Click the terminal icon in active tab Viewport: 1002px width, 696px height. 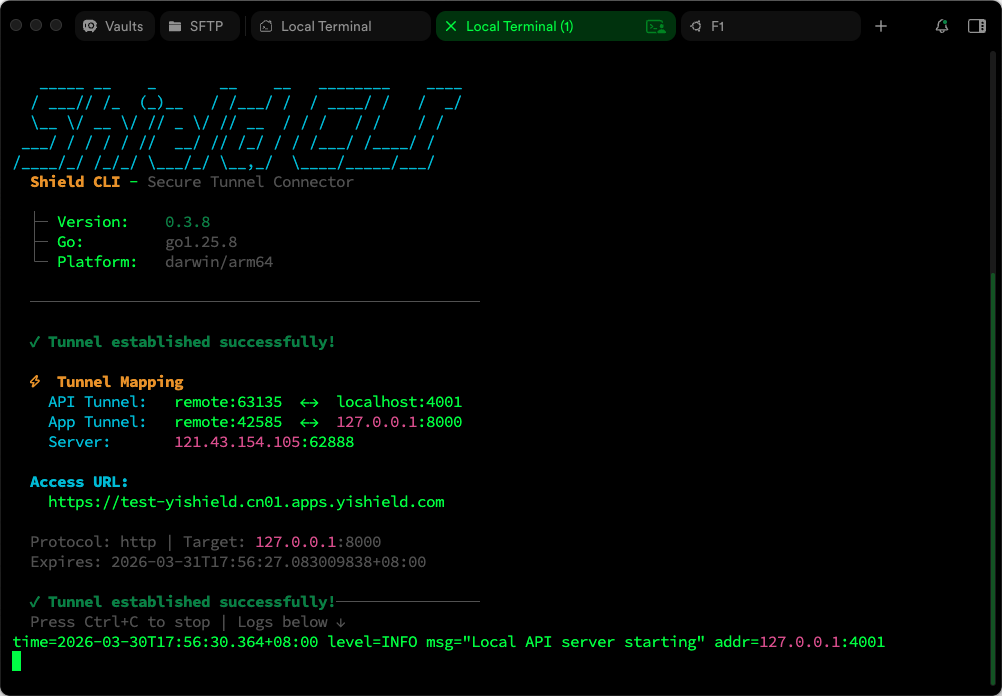pyautogui.click(x=655, y=26)
